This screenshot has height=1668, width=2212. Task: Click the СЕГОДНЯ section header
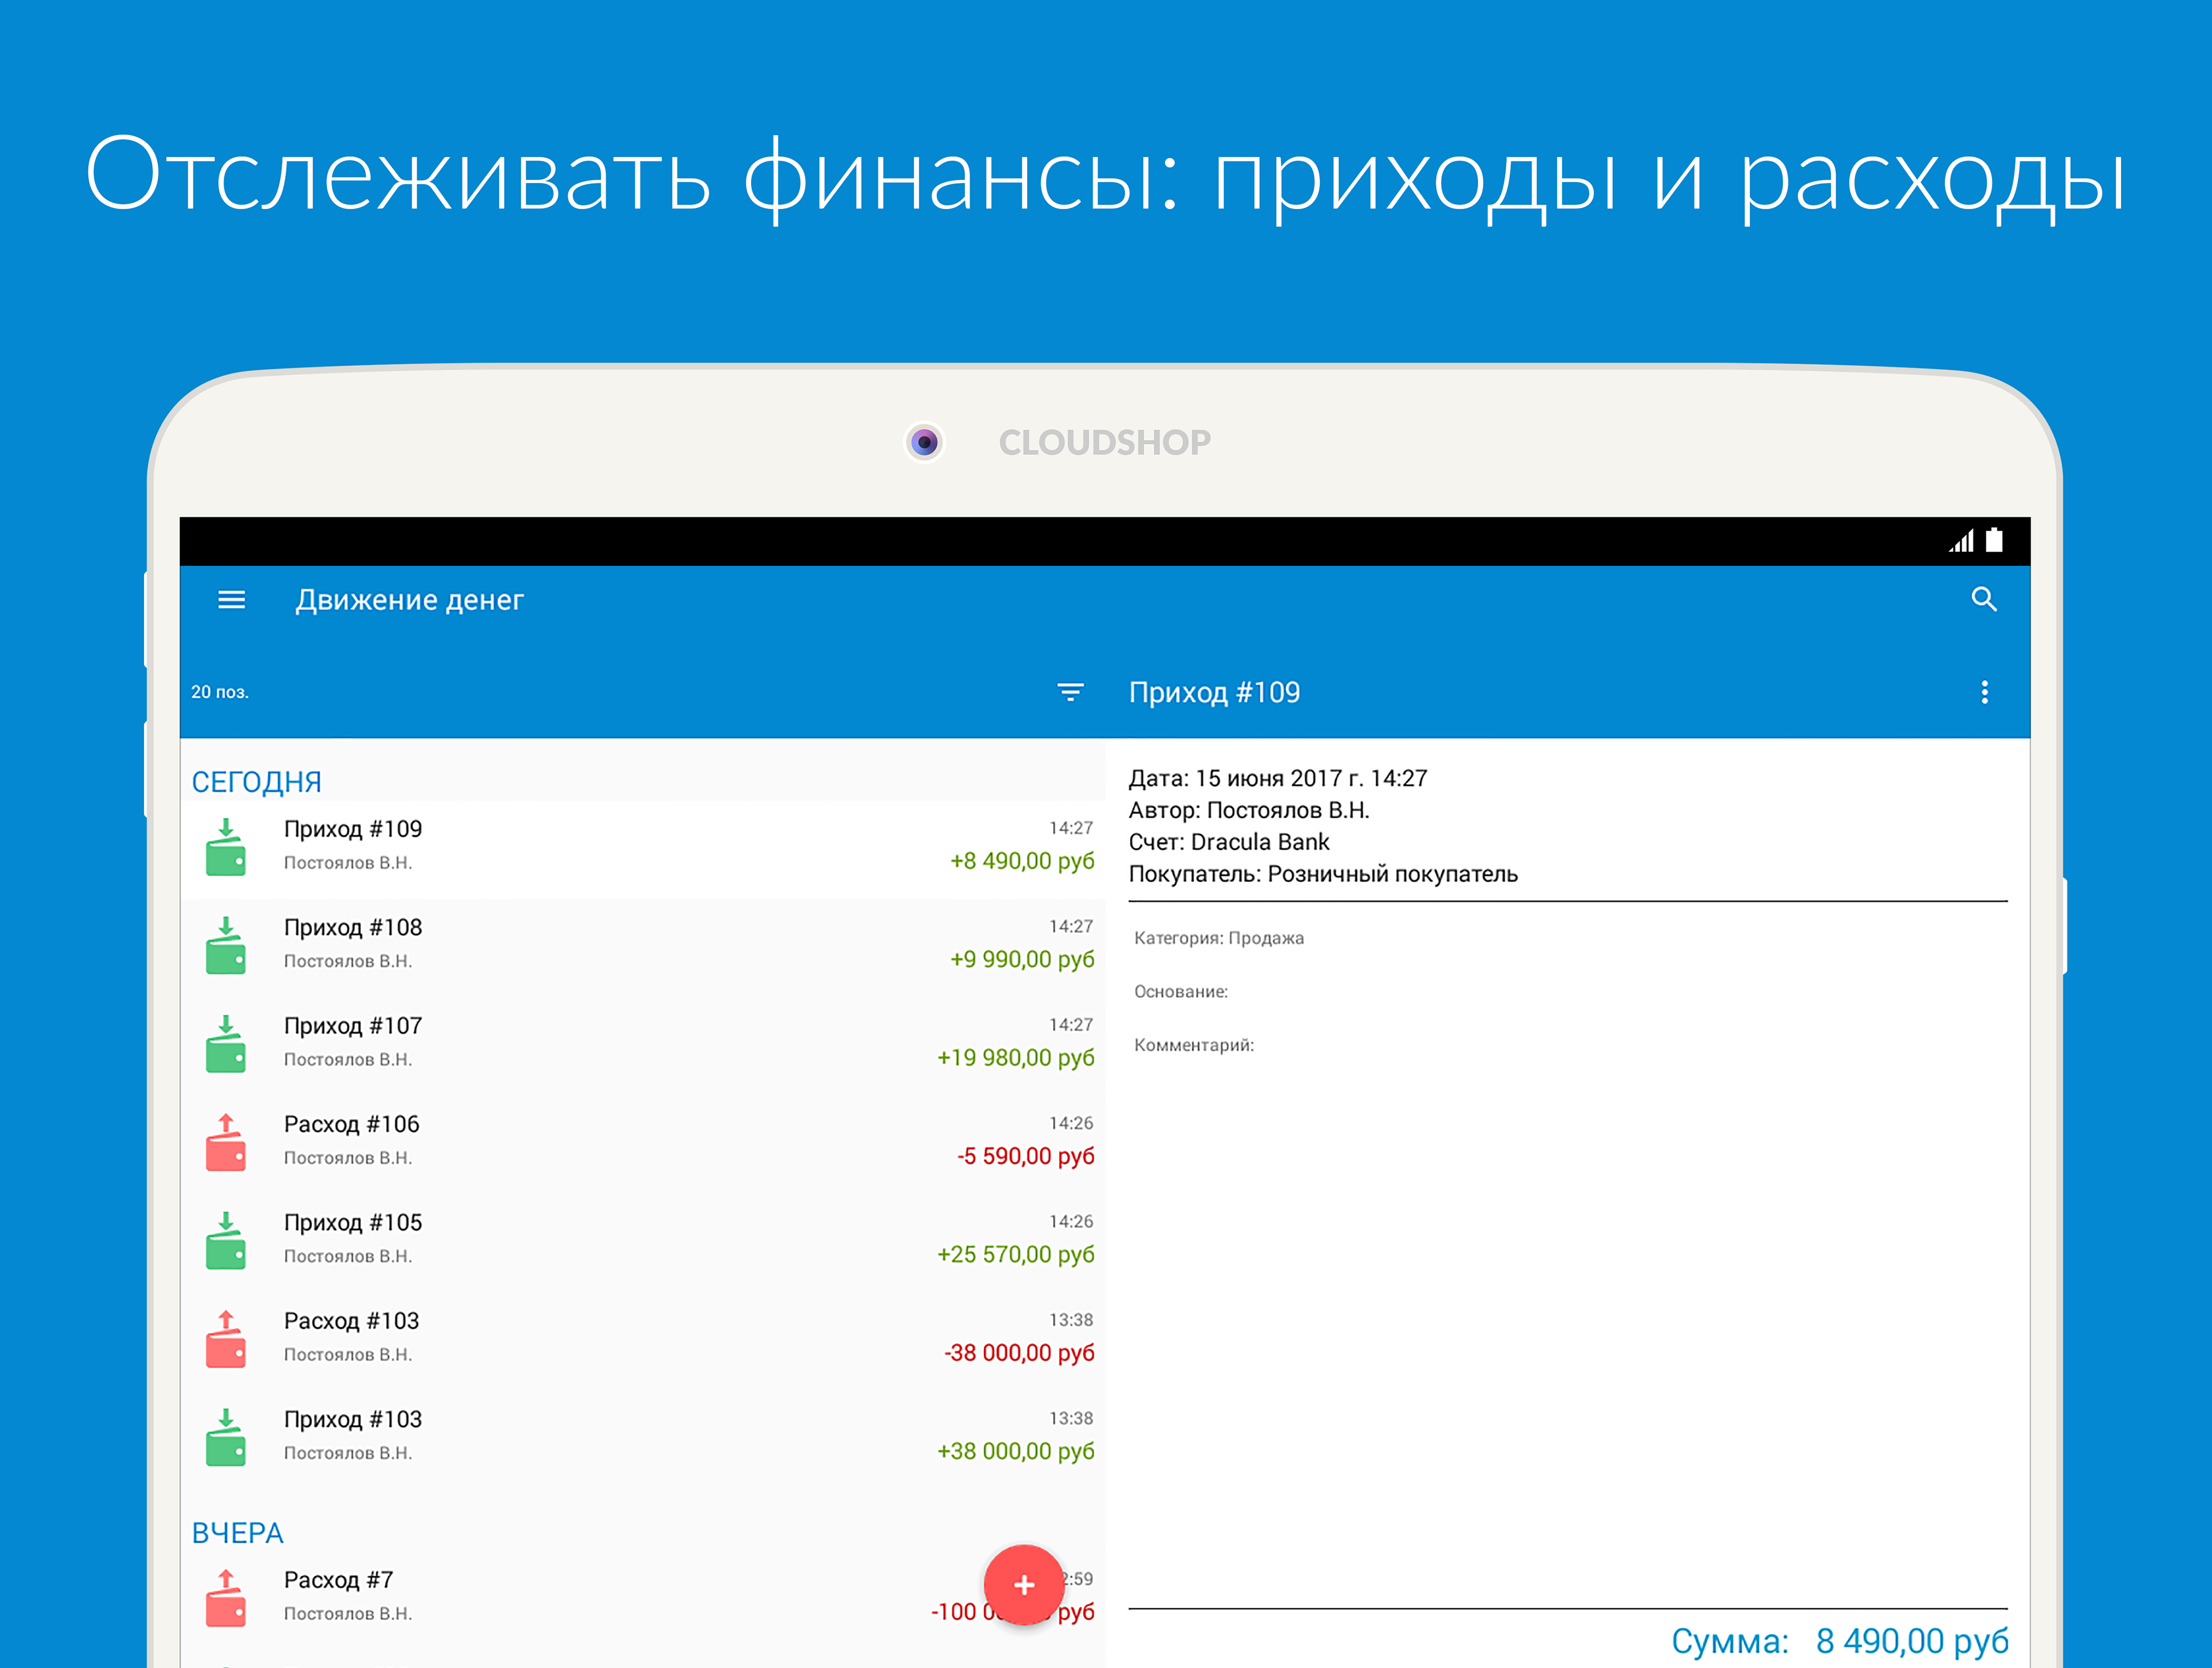point(257,782)
